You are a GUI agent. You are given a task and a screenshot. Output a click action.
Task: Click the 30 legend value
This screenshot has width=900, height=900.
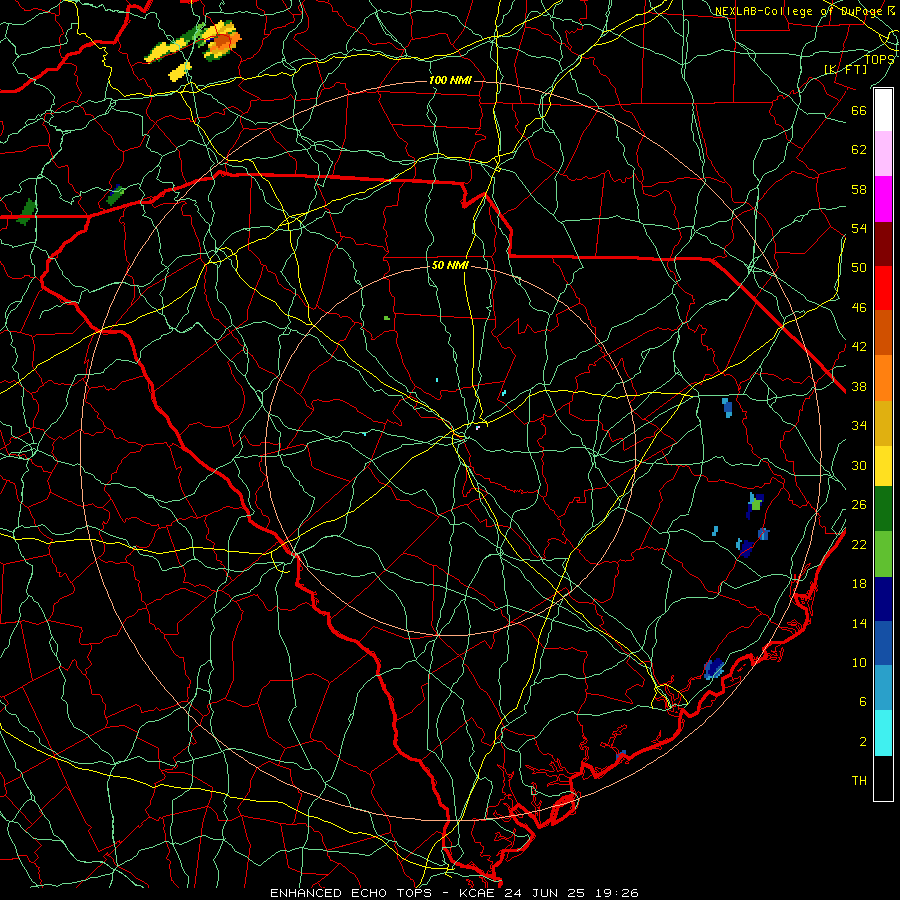click(859, 465)
